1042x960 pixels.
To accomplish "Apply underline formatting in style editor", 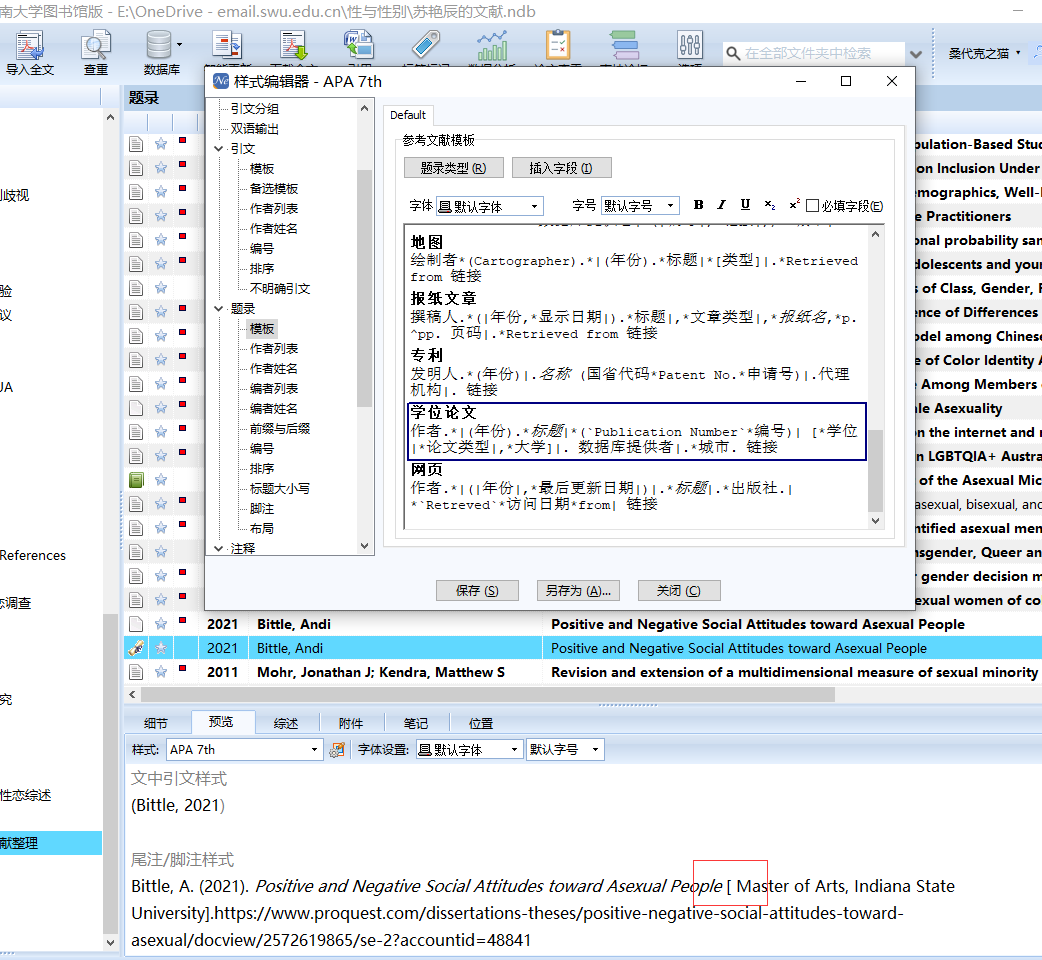I will 745,205.
